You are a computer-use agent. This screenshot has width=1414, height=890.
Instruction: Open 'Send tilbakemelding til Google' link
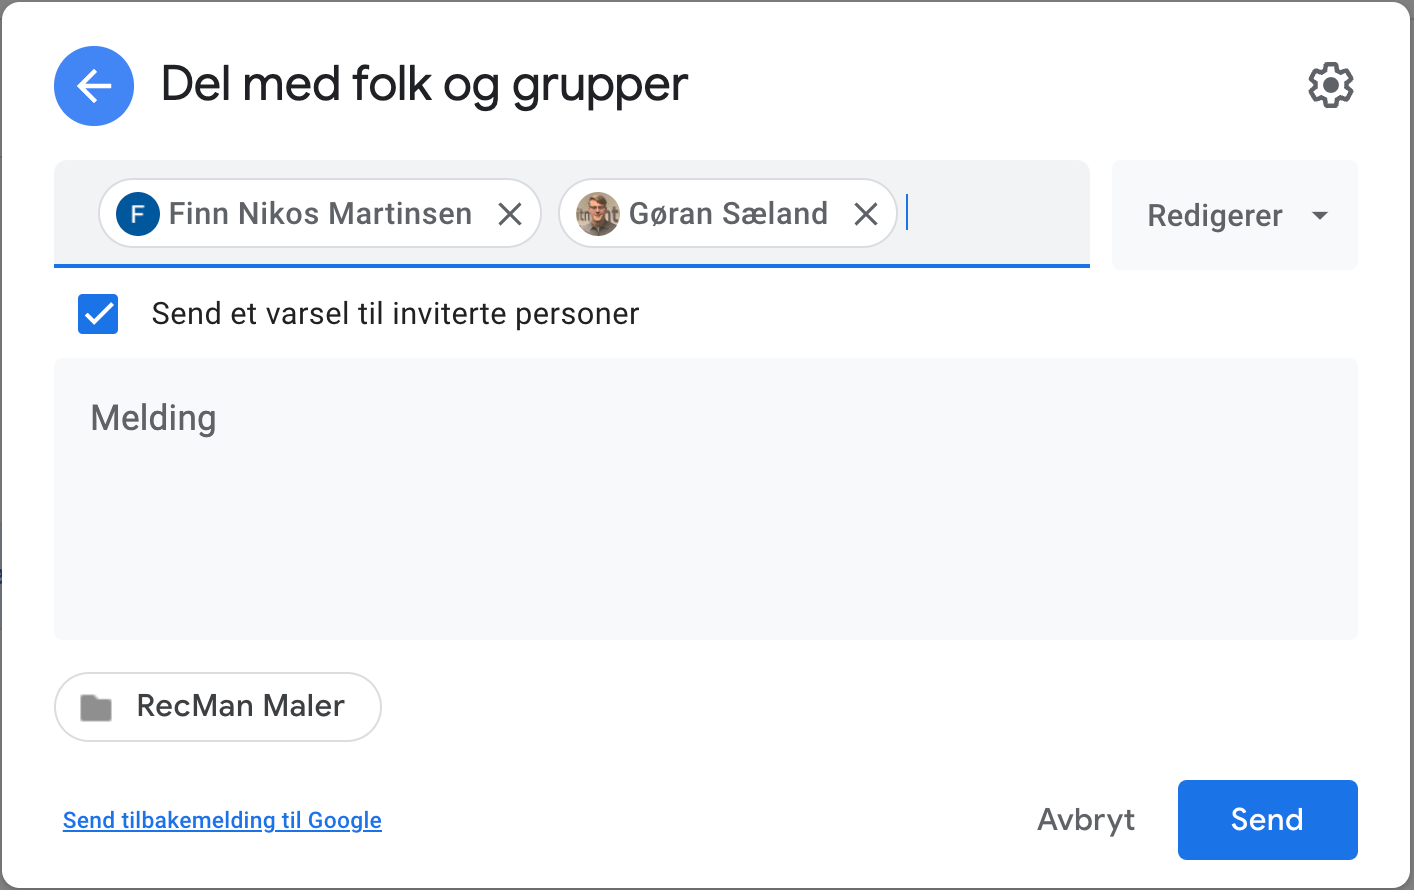(x=222, y=820)
